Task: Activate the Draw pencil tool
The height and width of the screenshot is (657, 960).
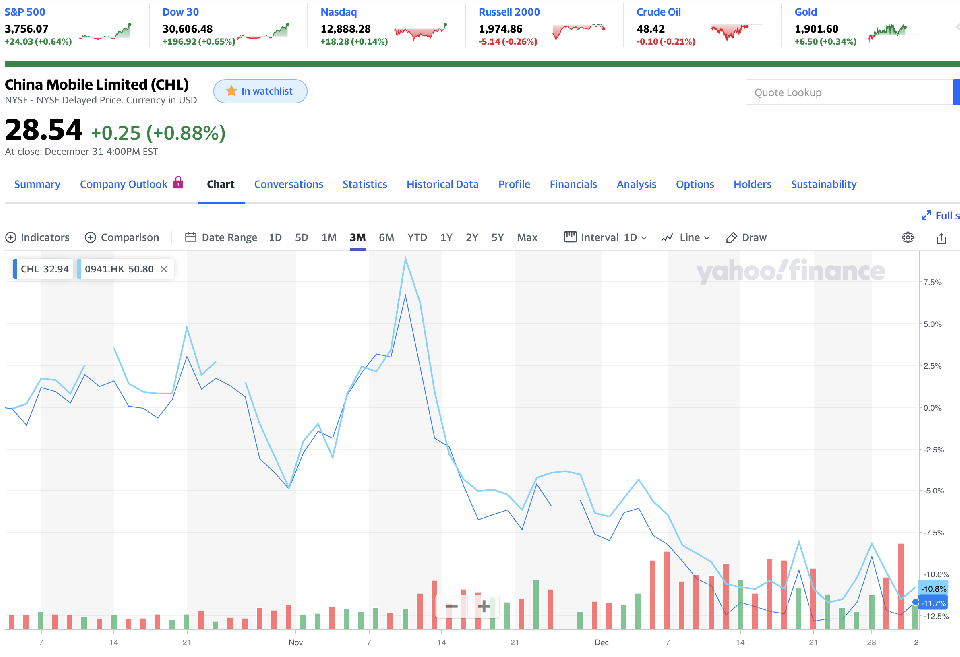Action: 746,238
